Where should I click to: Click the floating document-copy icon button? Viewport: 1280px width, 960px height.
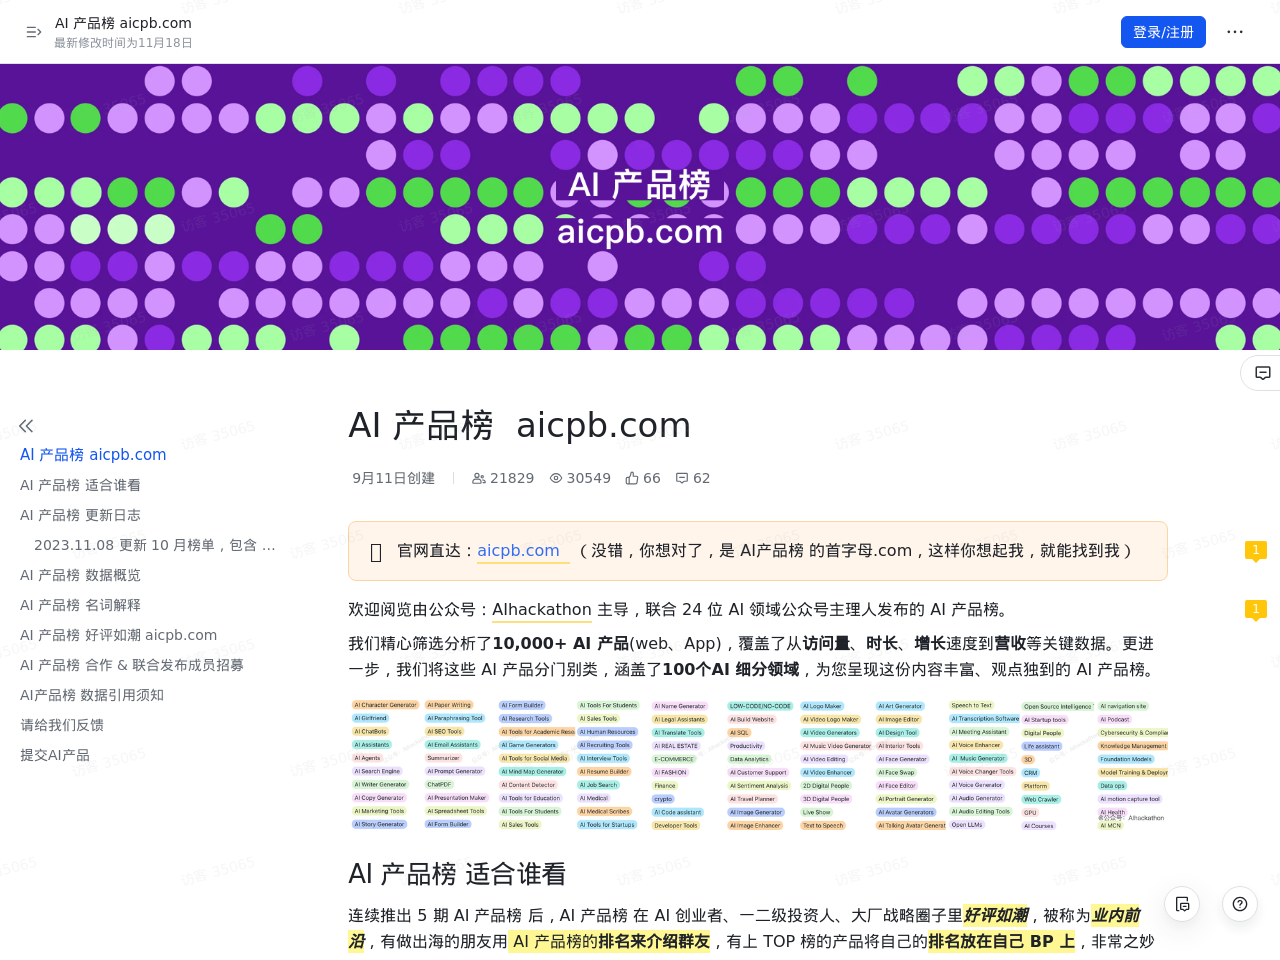pyautogui.click(x=1182, y=904)
